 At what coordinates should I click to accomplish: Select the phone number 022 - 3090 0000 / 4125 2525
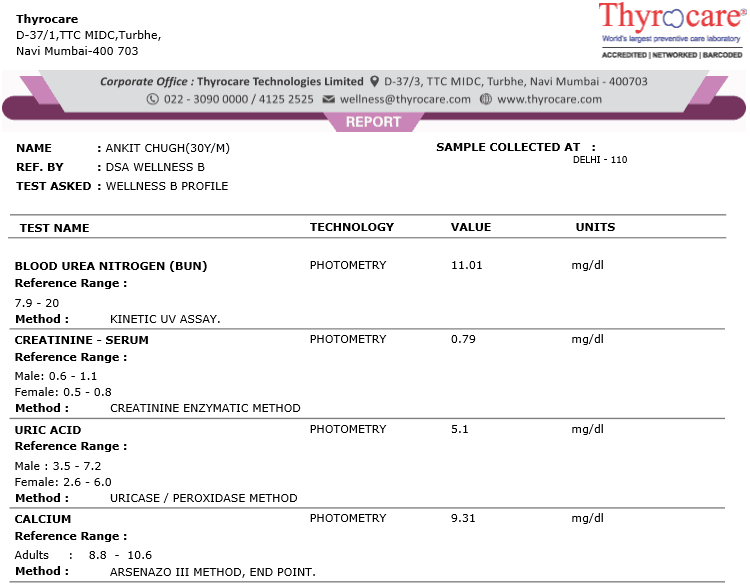coord(239,99)
